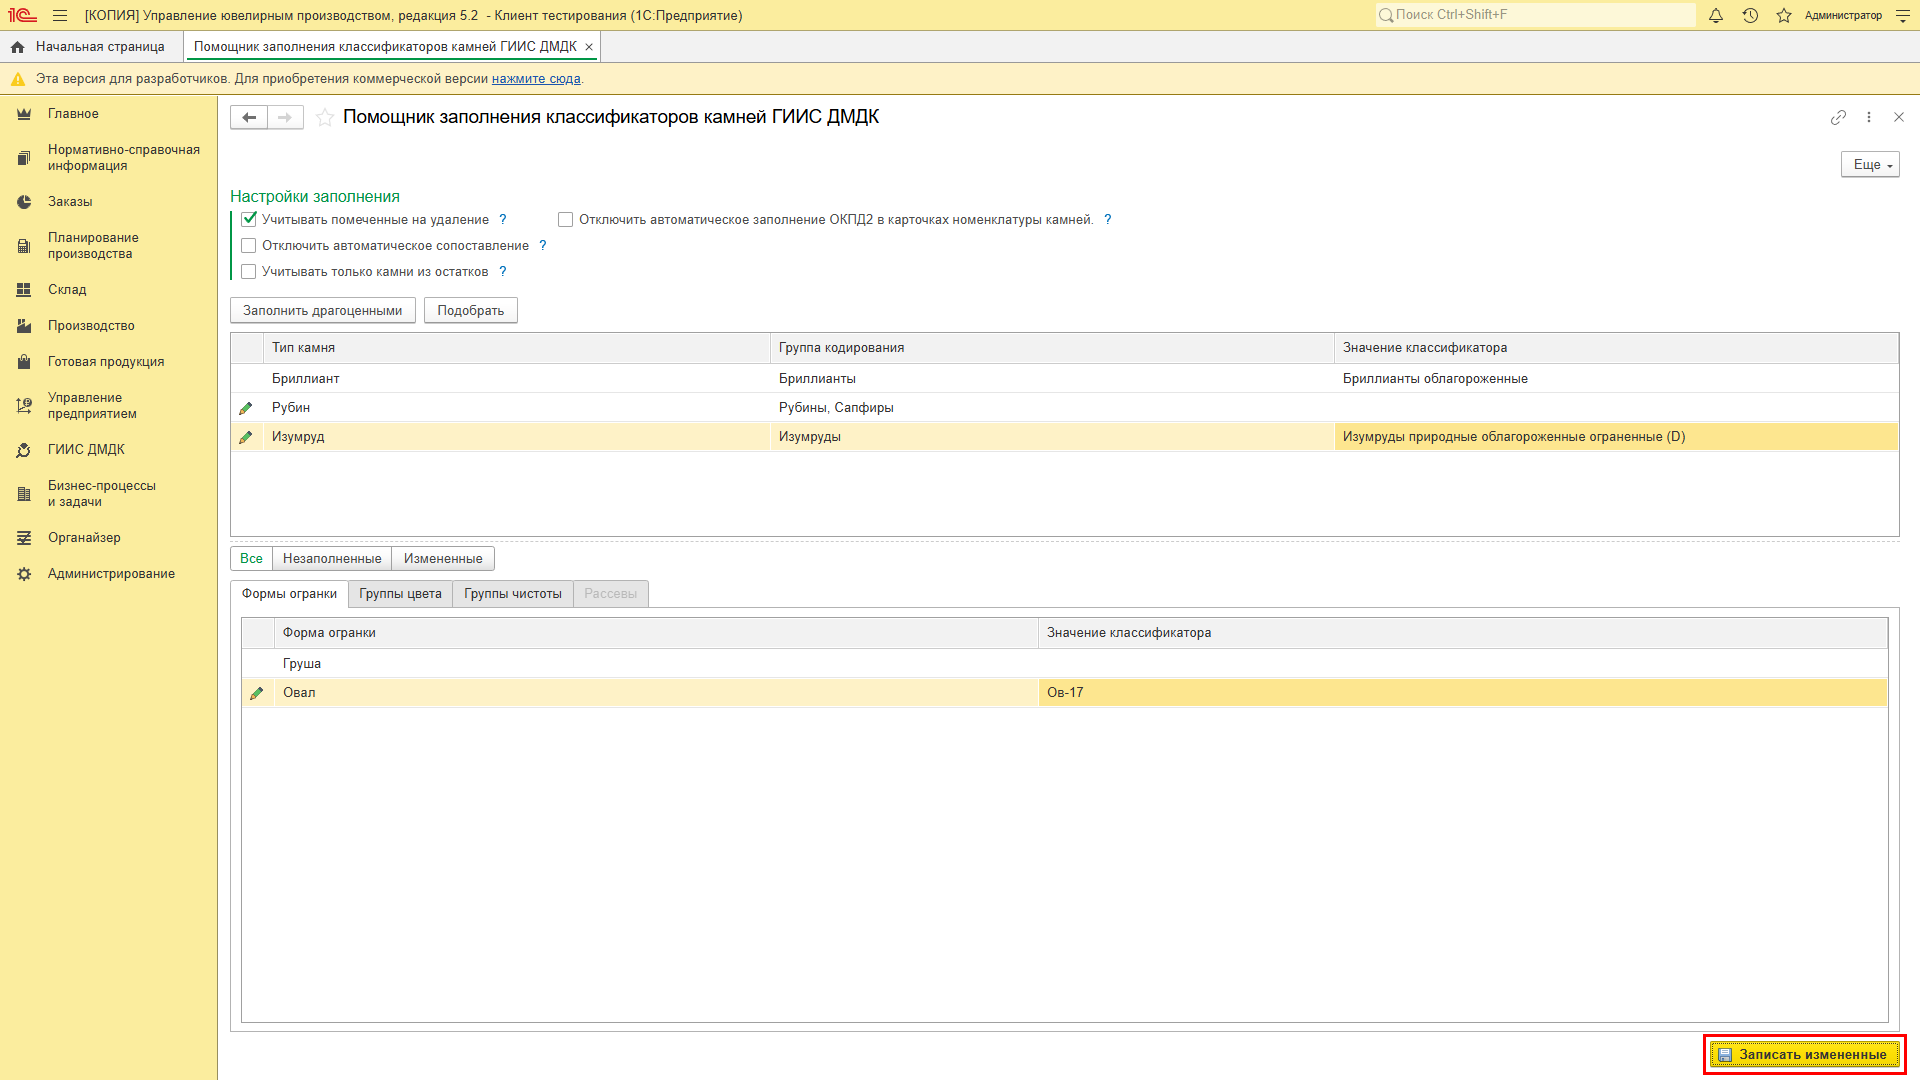1920x1080 pixels.
Task: Copy link to this form icon
Action: (1838, 118)
